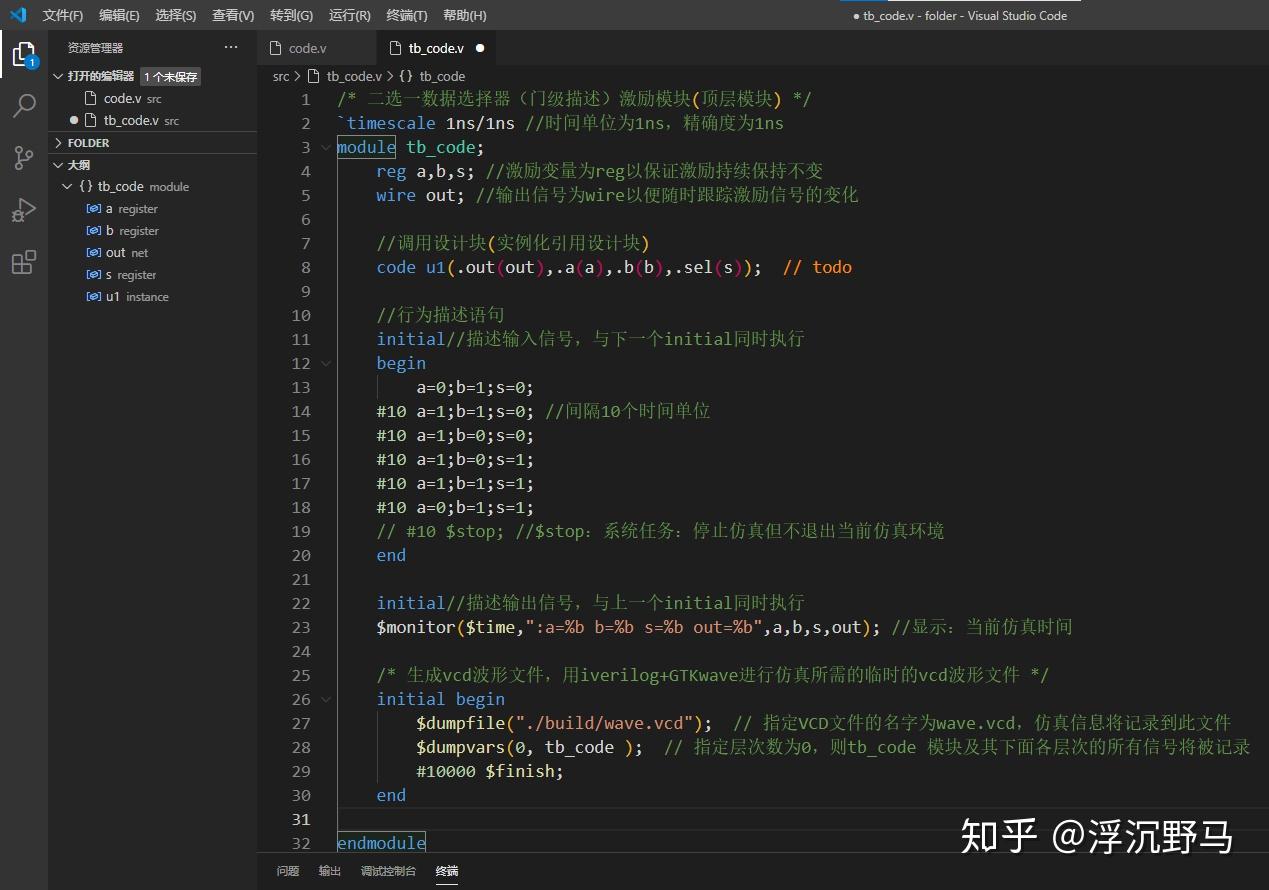This screenshot has height=890, width=1269.
Task: Fold the begin block at line 12
Action: coord(326,364)
